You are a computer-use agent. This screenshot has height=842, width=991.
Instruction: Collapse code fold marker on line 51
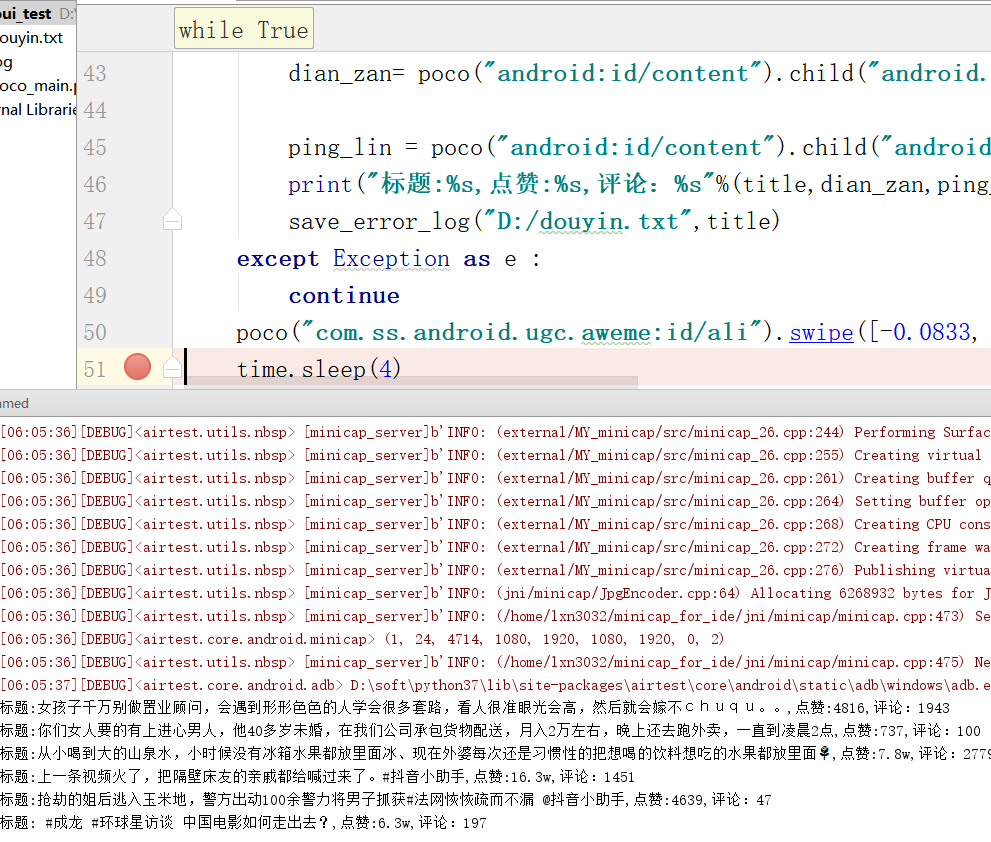172,367
